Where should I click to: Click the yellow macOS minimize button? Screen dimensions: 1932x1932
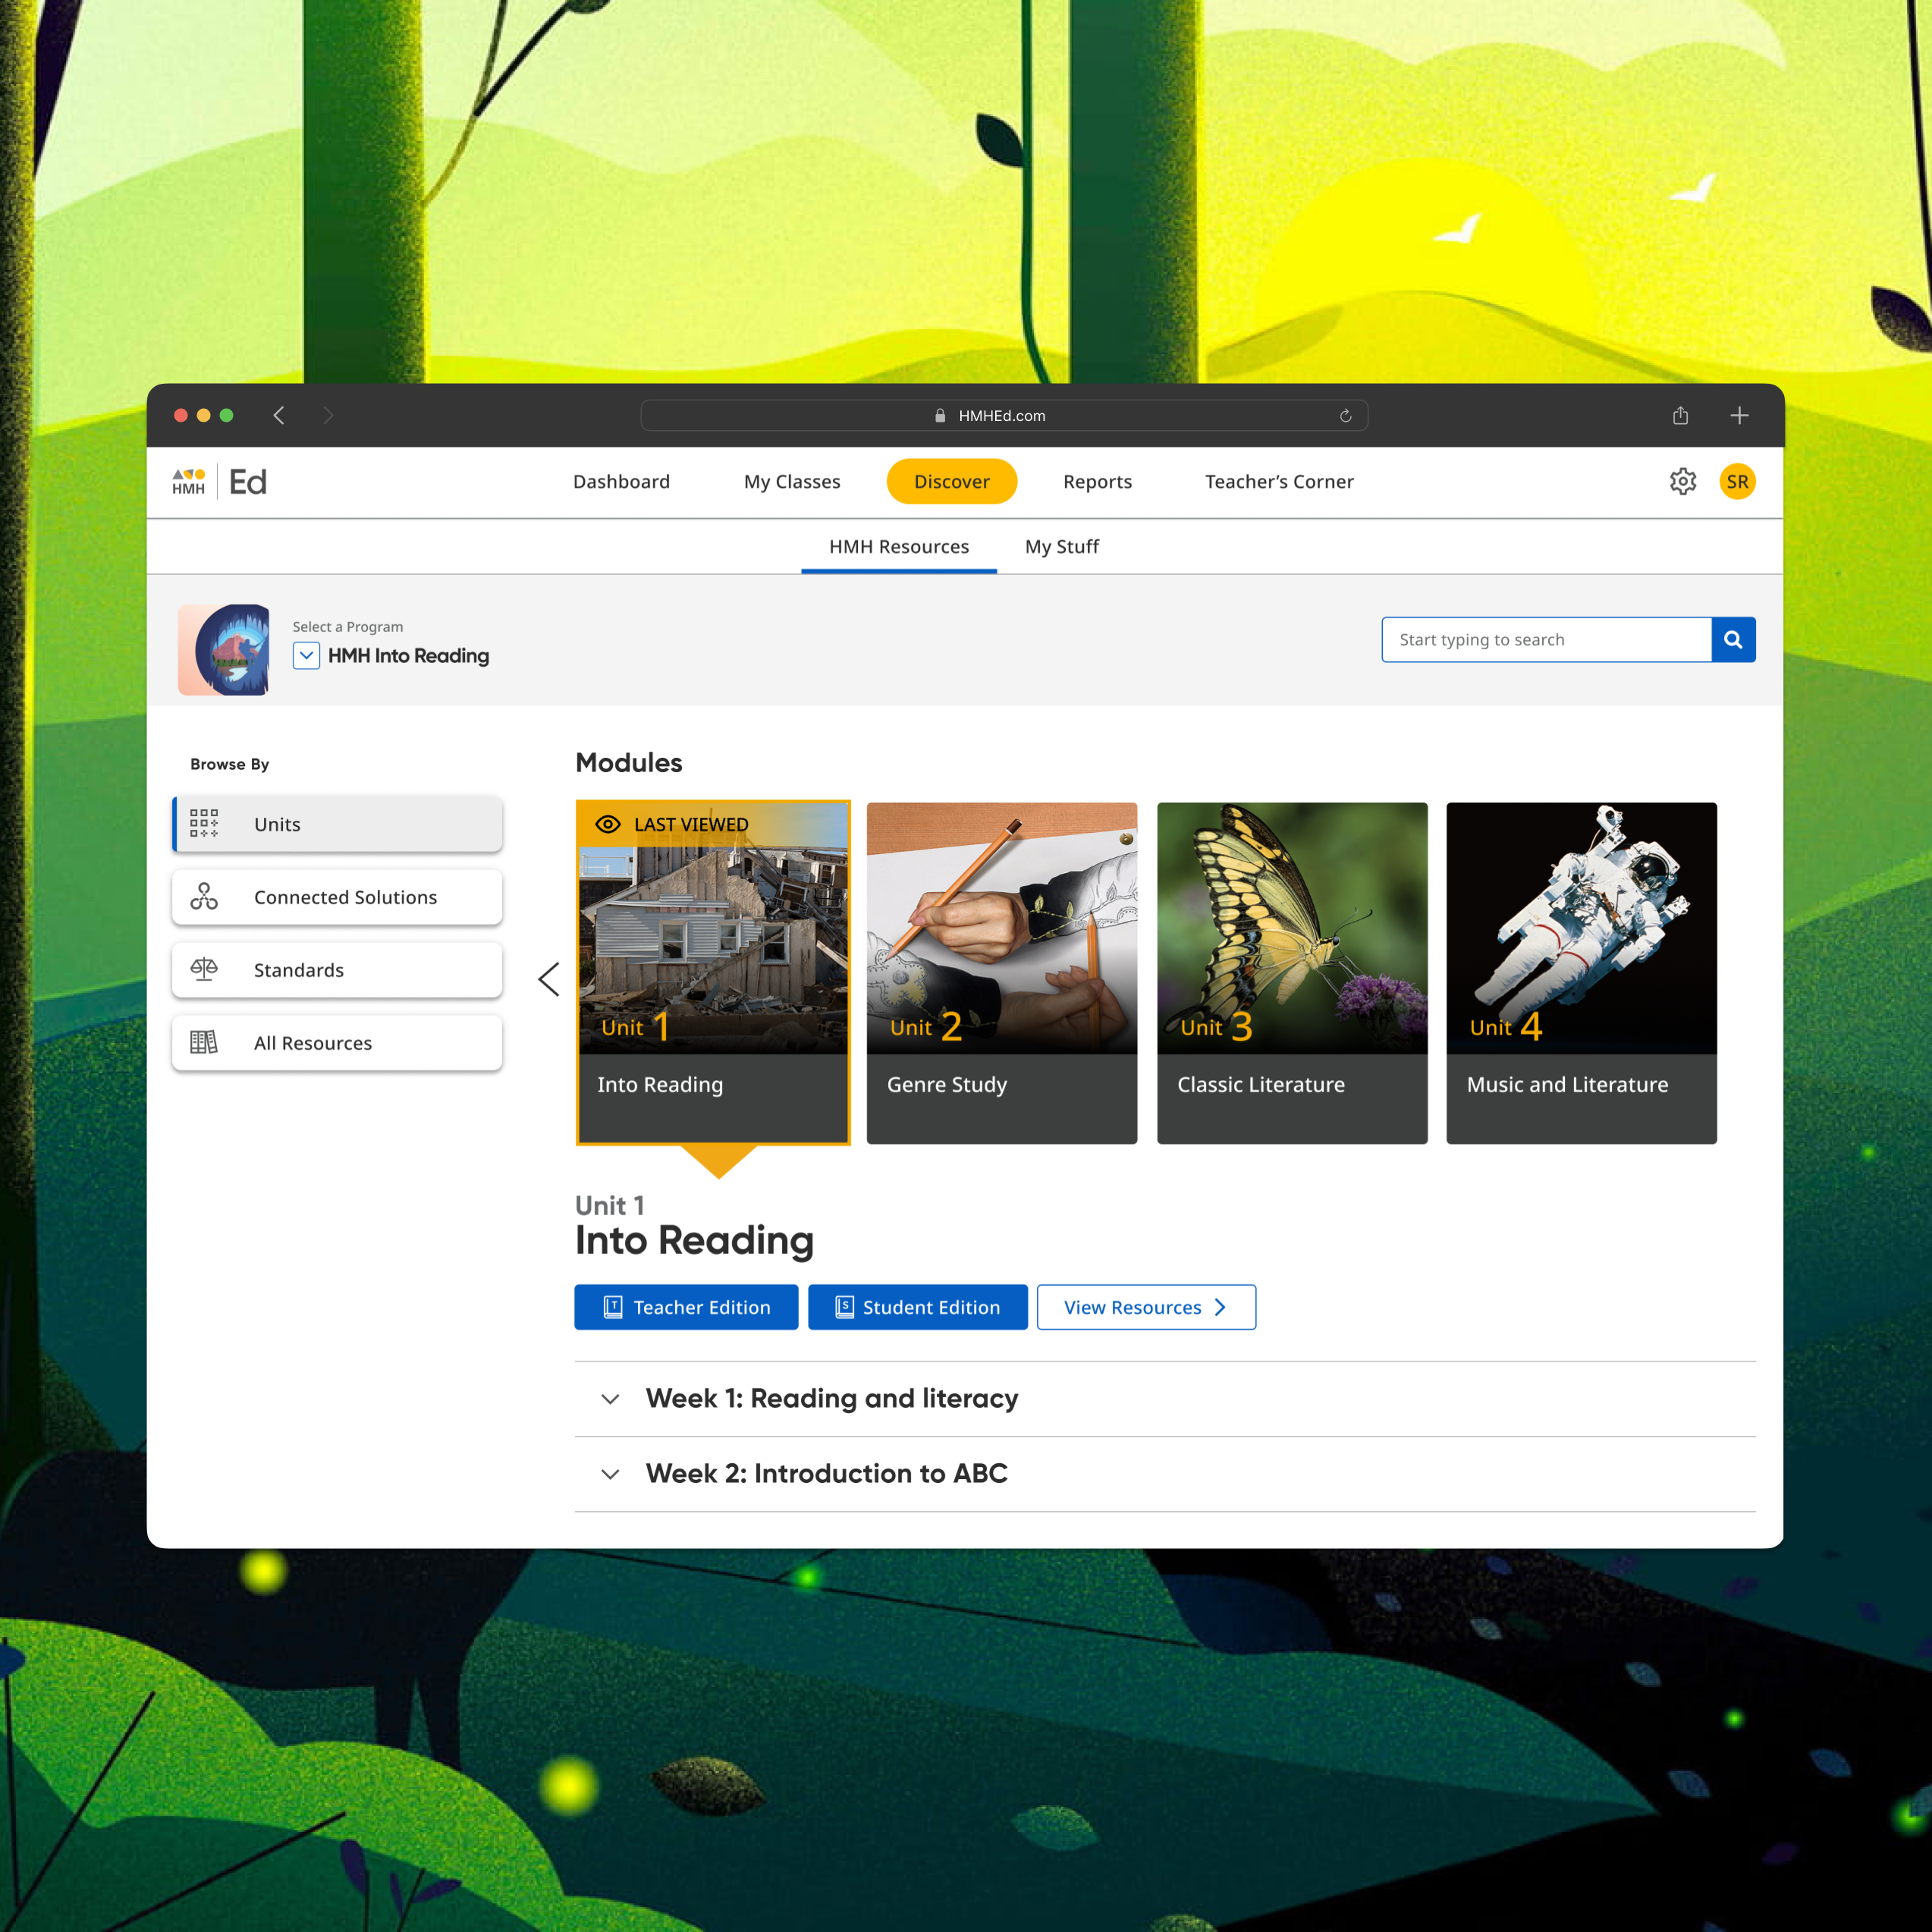coord(204,415)
